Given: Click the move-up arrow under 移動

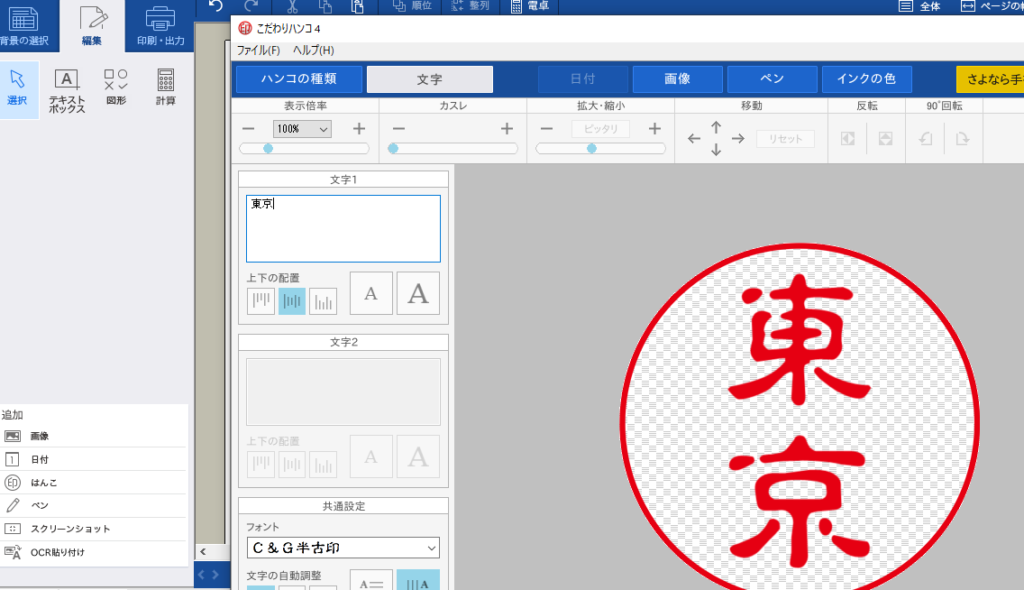Looking at the screenshot, I should pyautogui.click(x=716, y=127).
